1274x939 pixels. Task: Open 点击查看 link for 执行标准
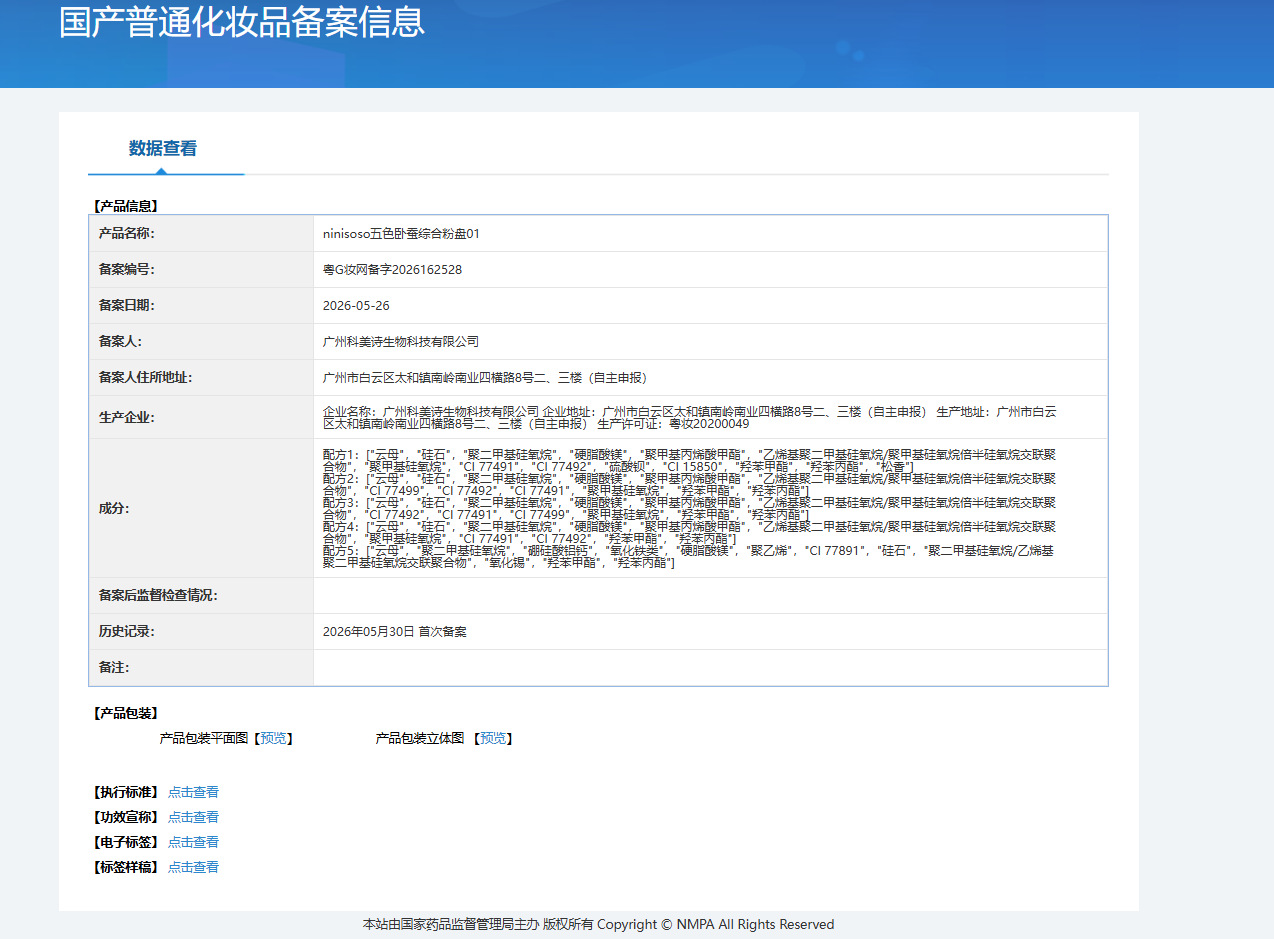[193, 792]
